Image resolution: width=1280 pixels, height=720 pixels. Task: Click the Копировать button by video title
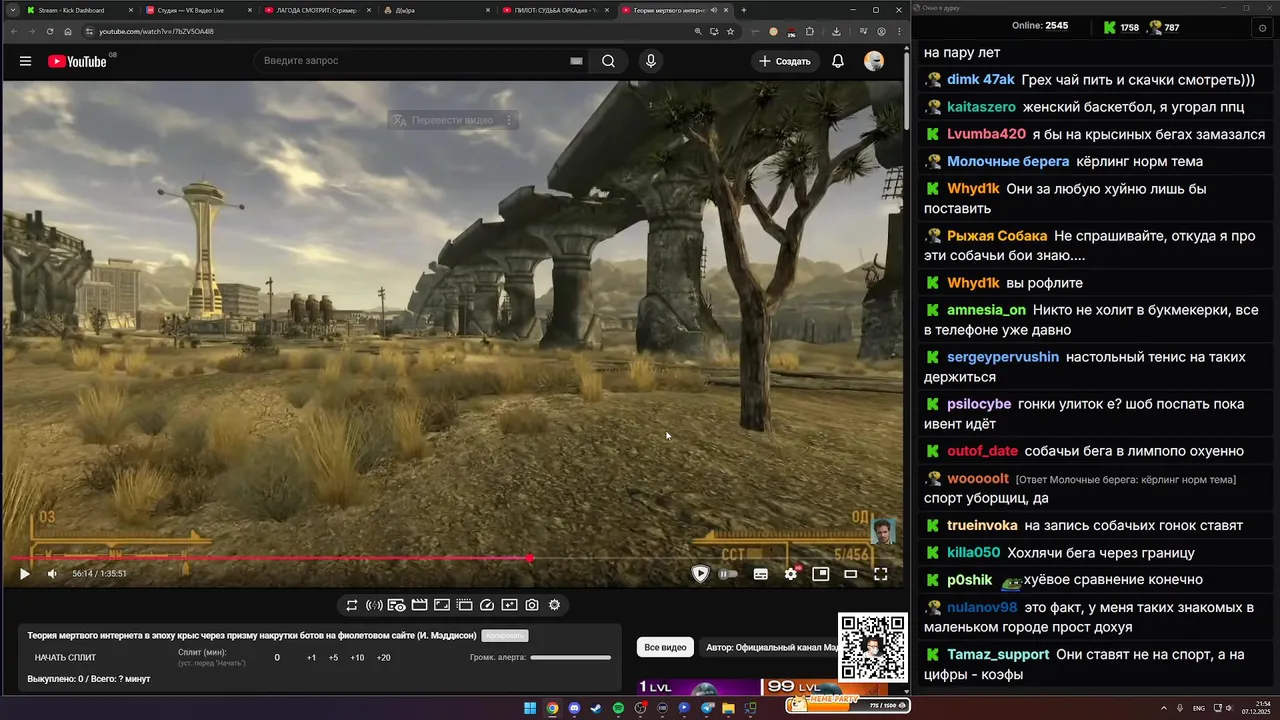505,636
